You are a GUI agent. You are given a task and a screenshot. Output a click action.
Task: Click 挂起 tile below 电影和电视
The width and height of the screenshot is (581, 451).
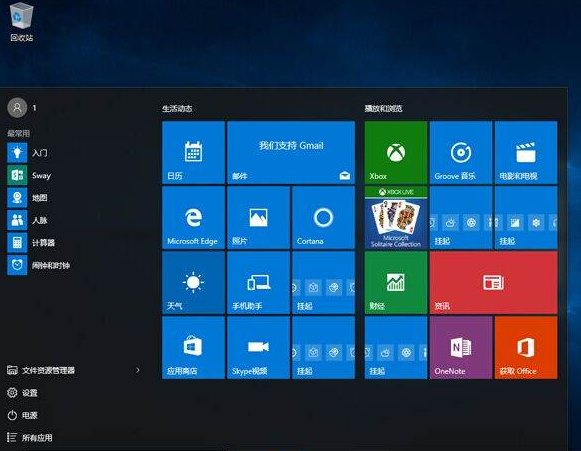[526, 218]
